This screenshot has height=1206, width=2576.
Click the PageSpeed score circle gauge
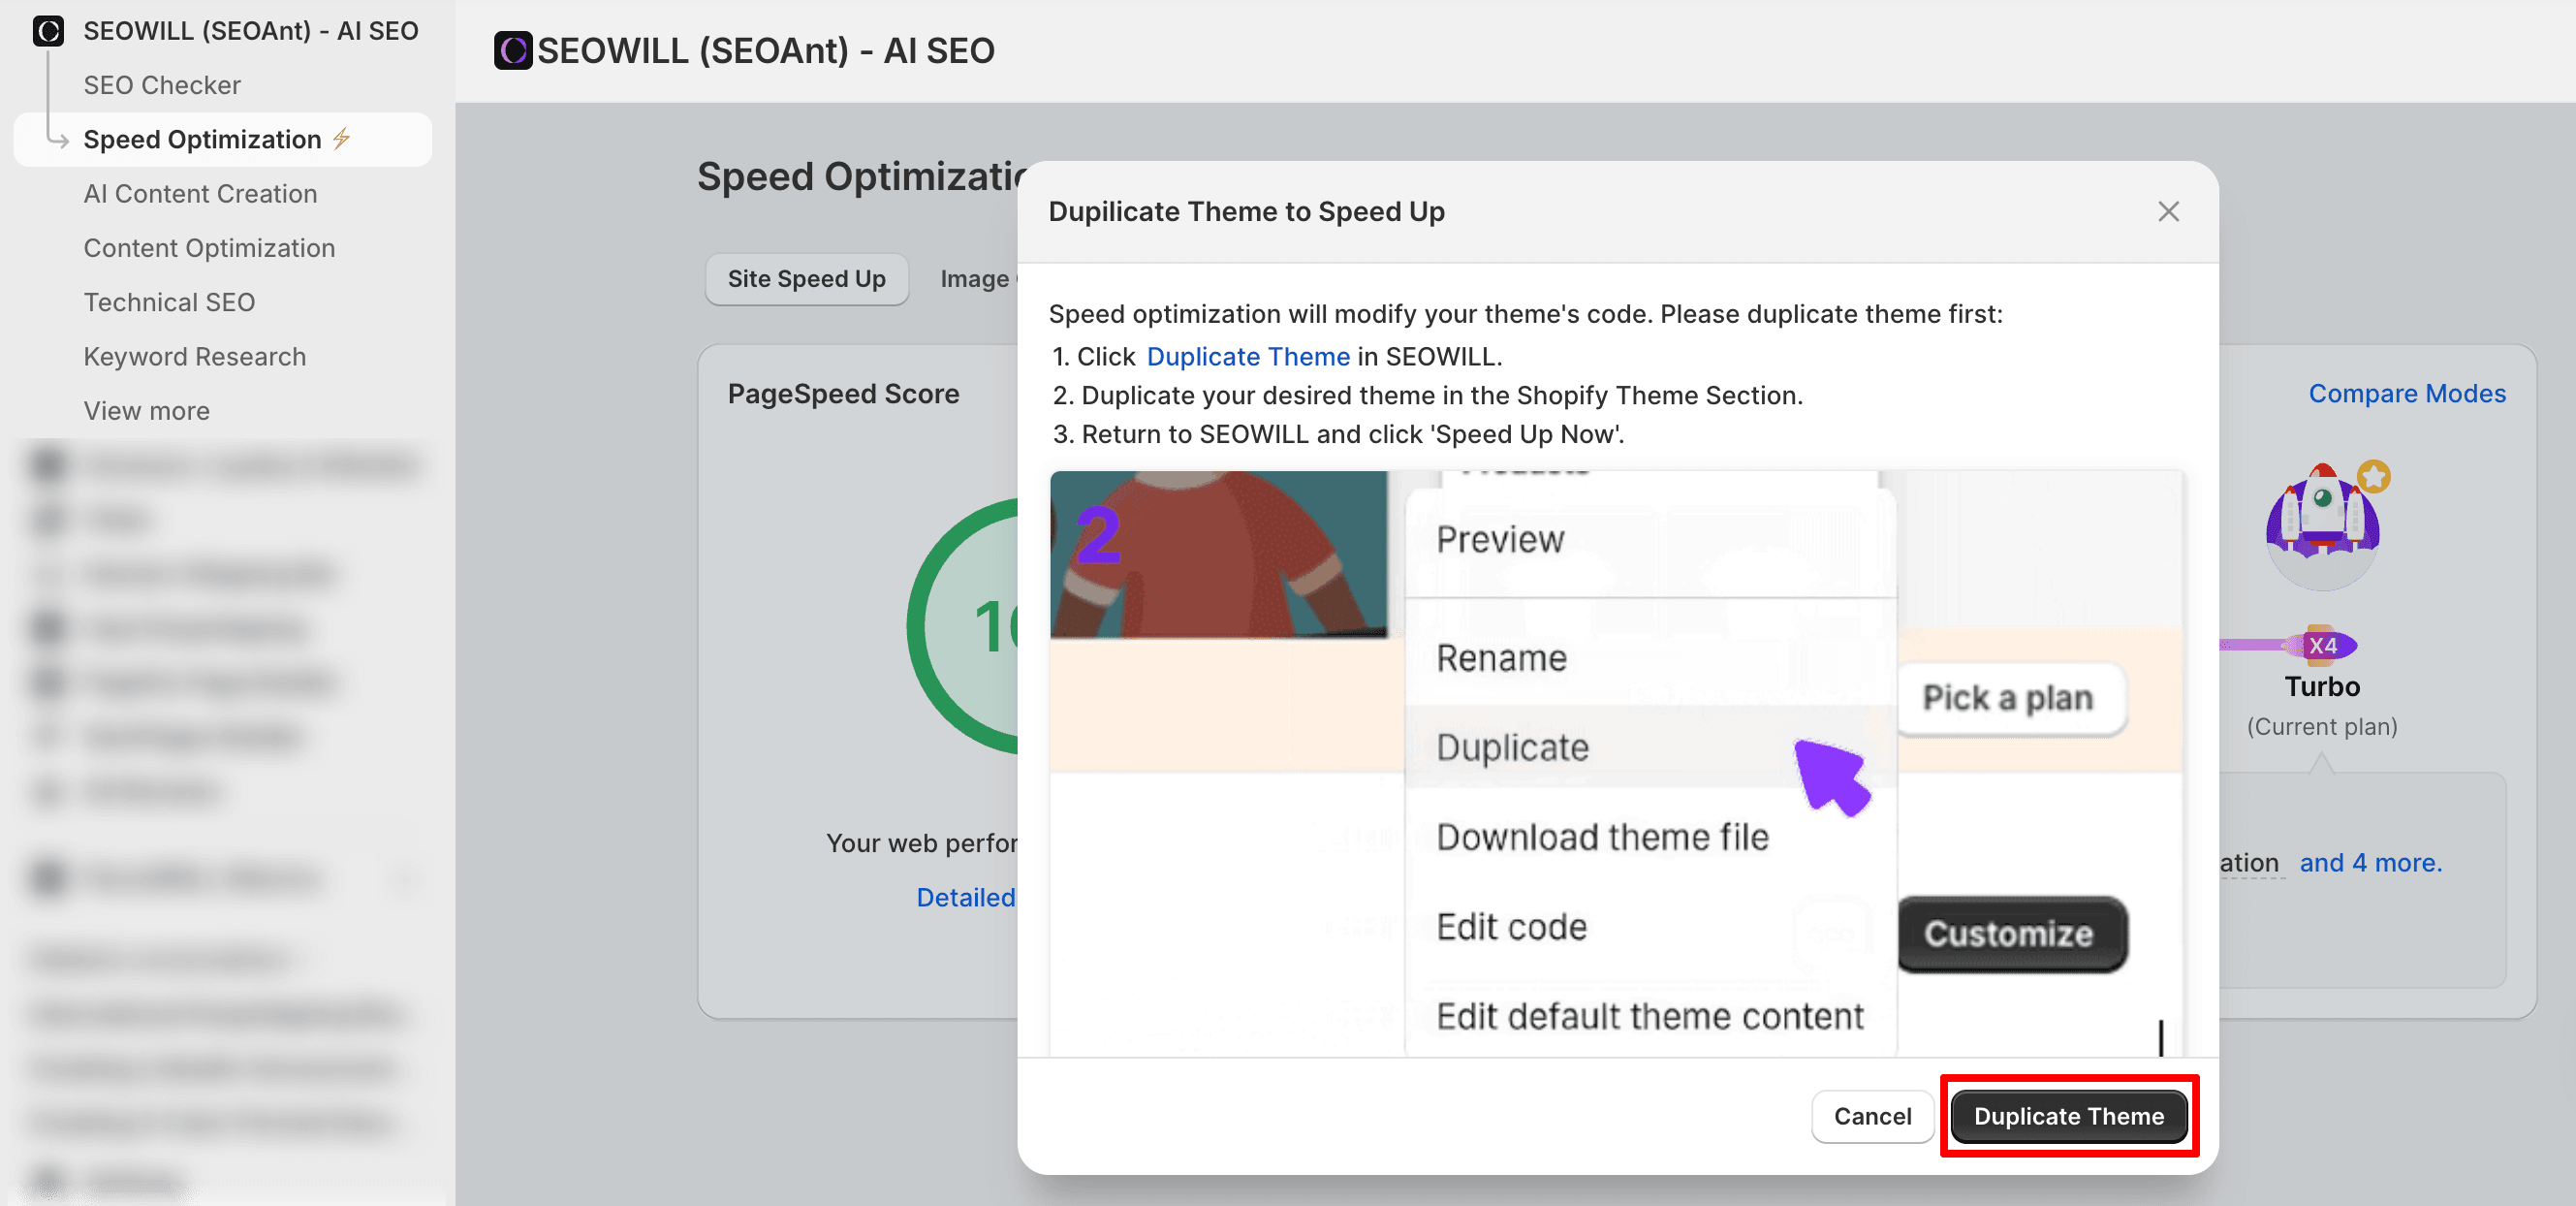click(965, 626)
